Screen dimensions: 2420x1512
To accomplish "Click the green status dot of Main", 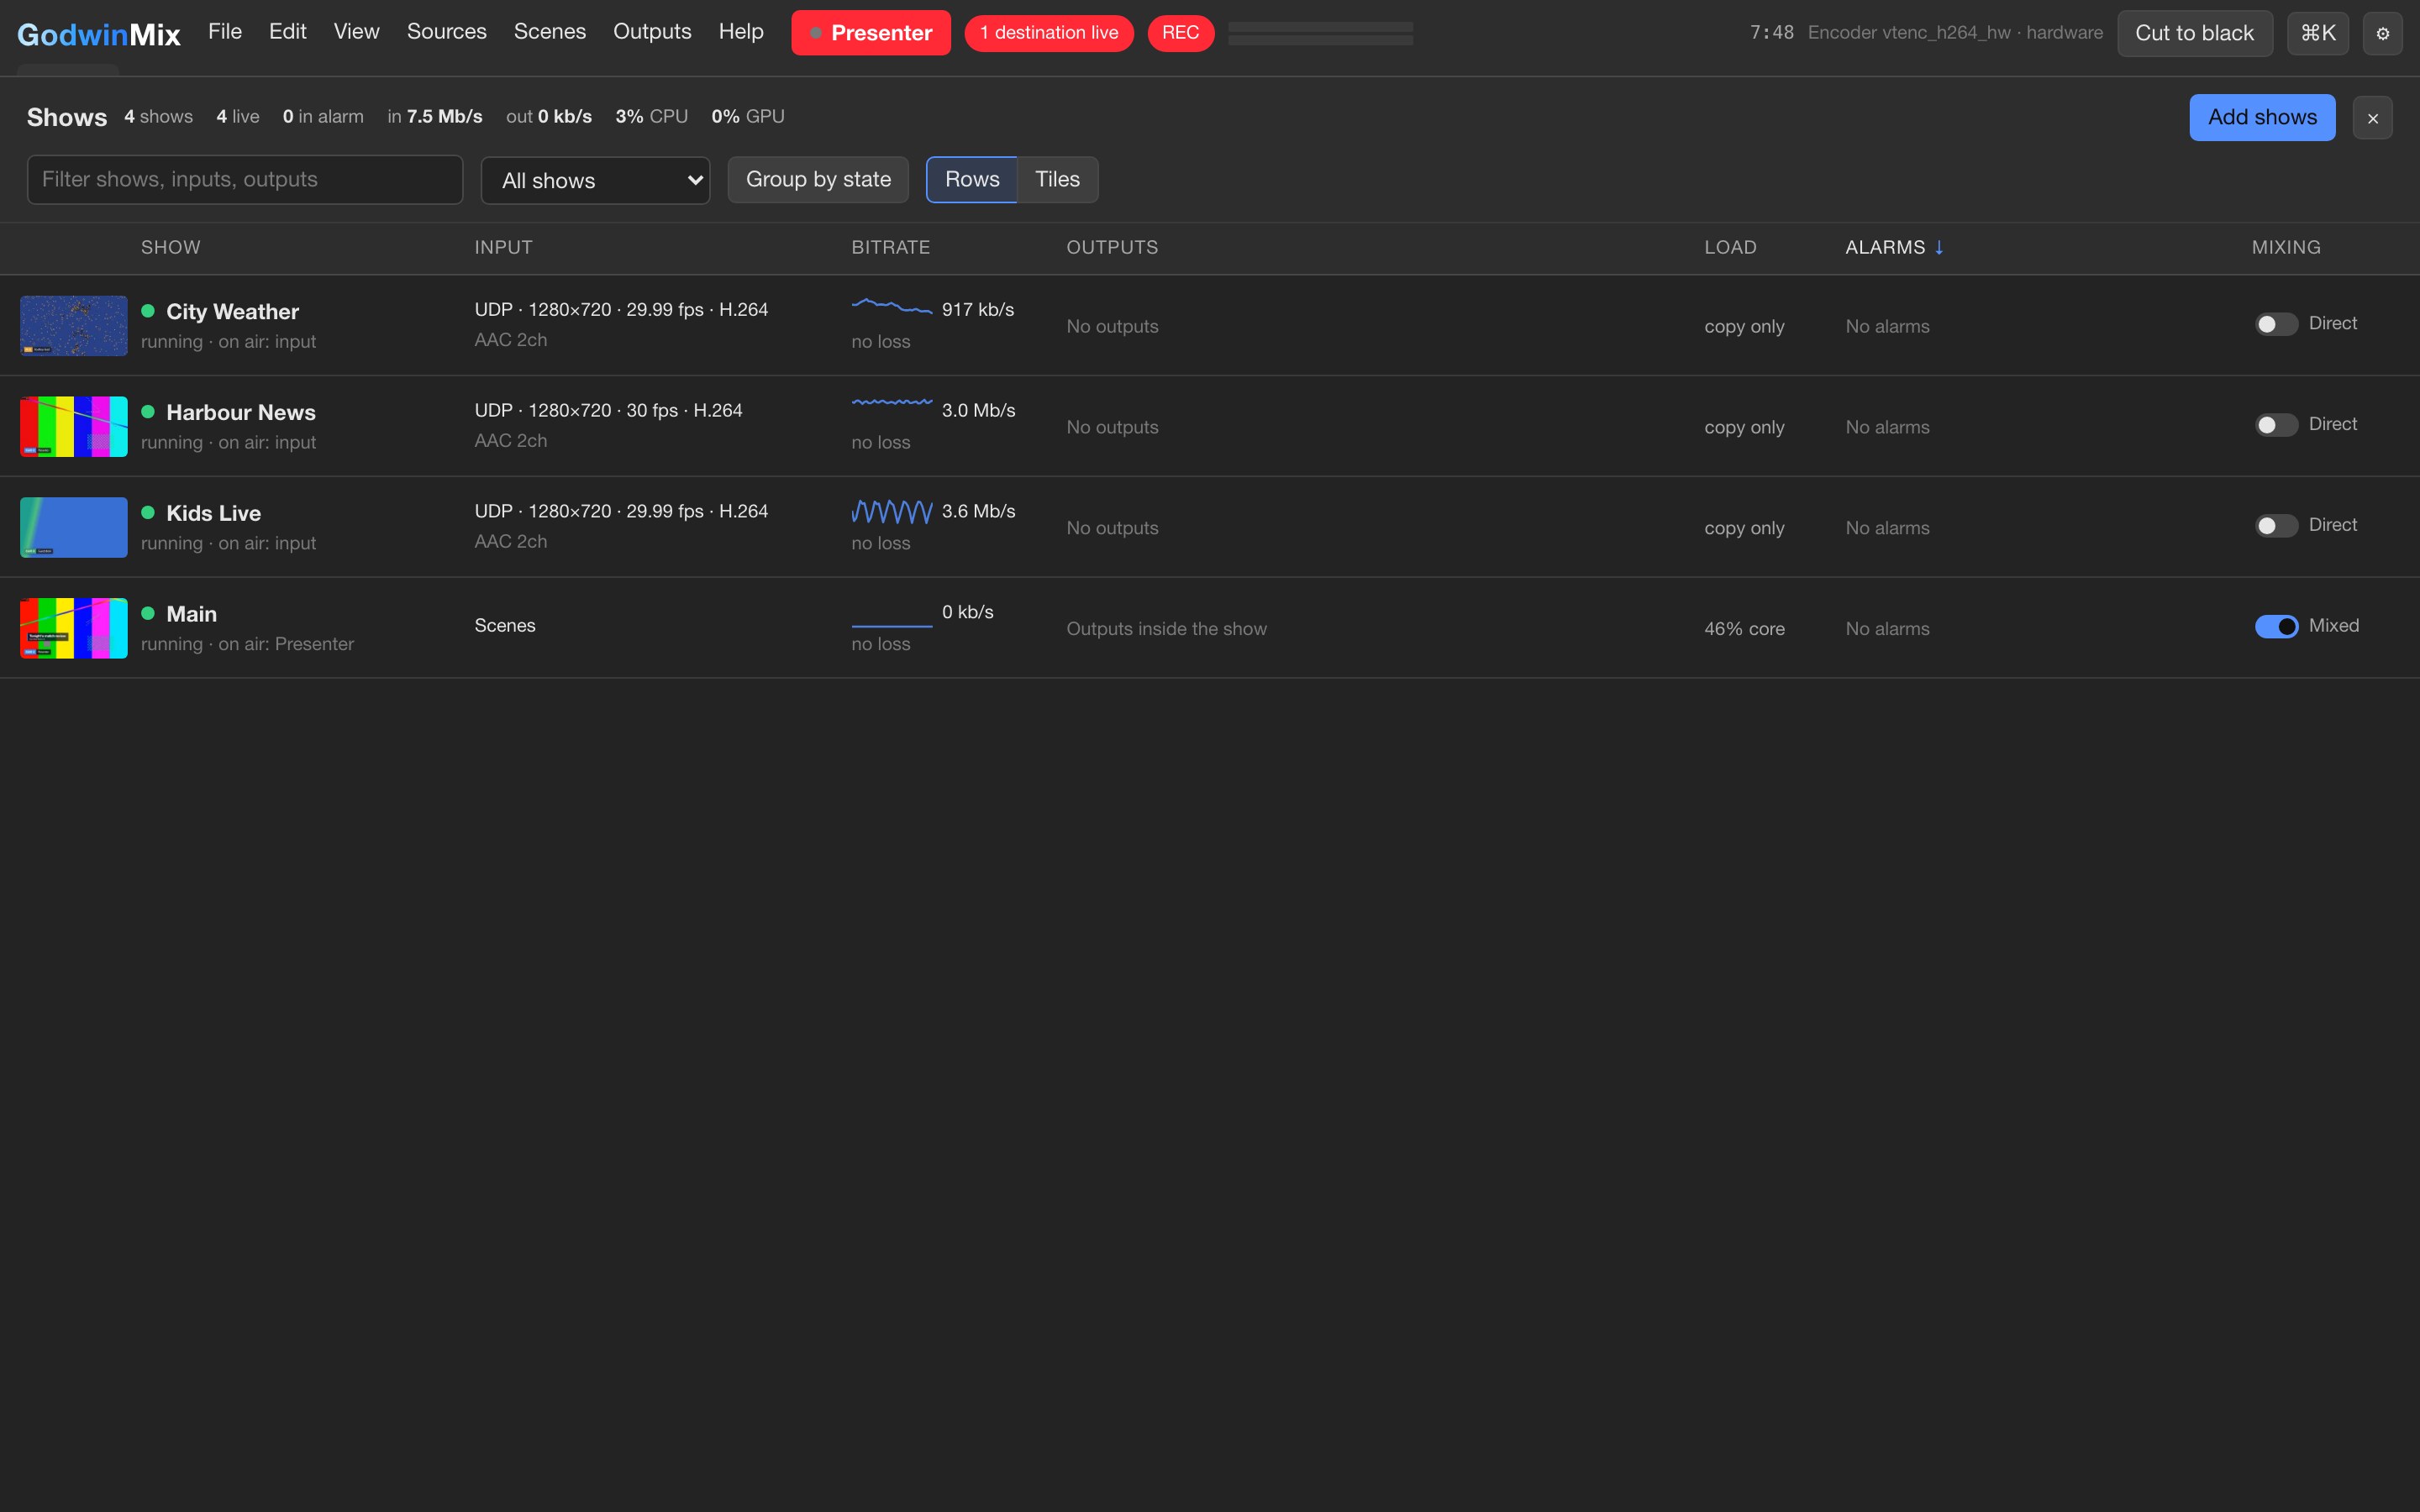I will (x=148, y=614).
